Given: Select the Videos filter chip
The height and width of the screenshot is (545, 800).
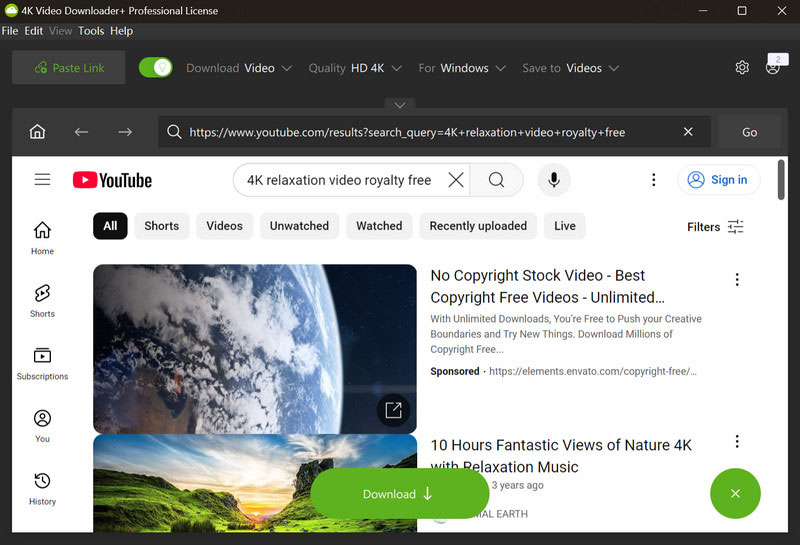Looking at the screenshot, I should [x=224, y=226].
